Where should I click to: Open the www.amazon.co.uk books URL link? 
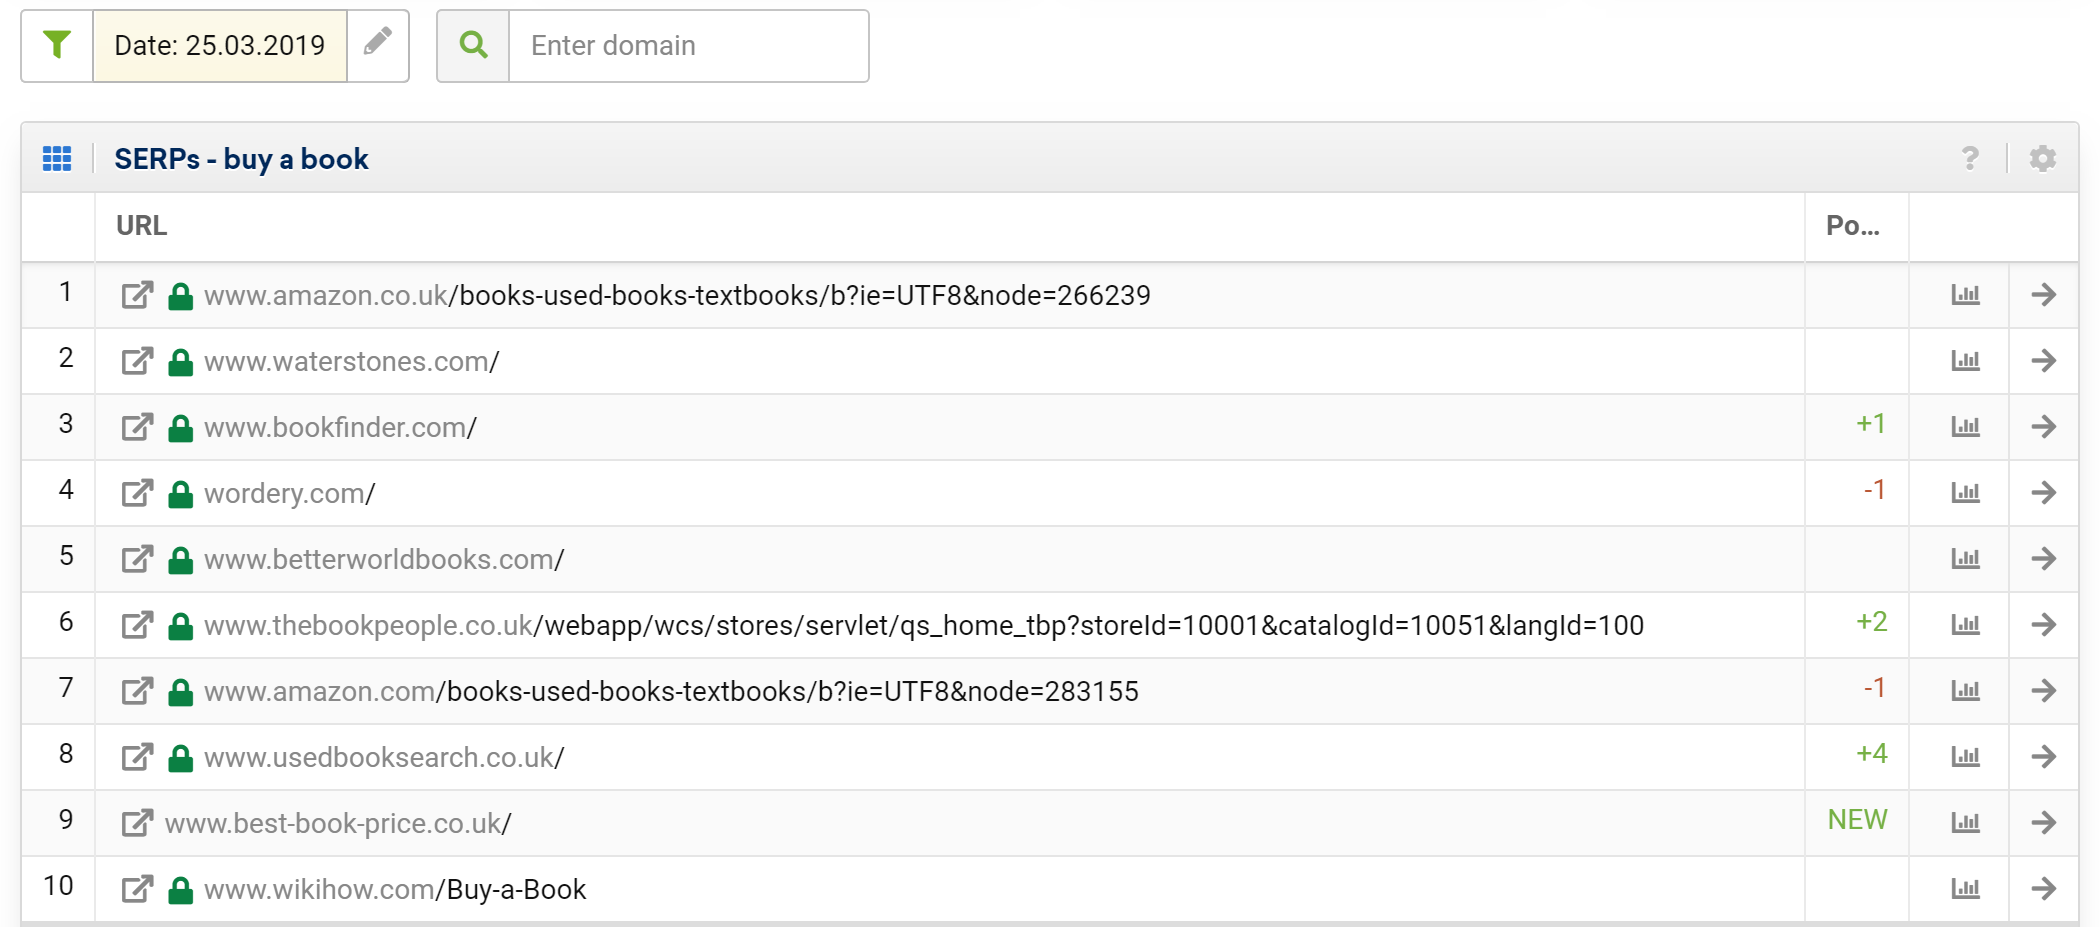(x=677, y=296)
